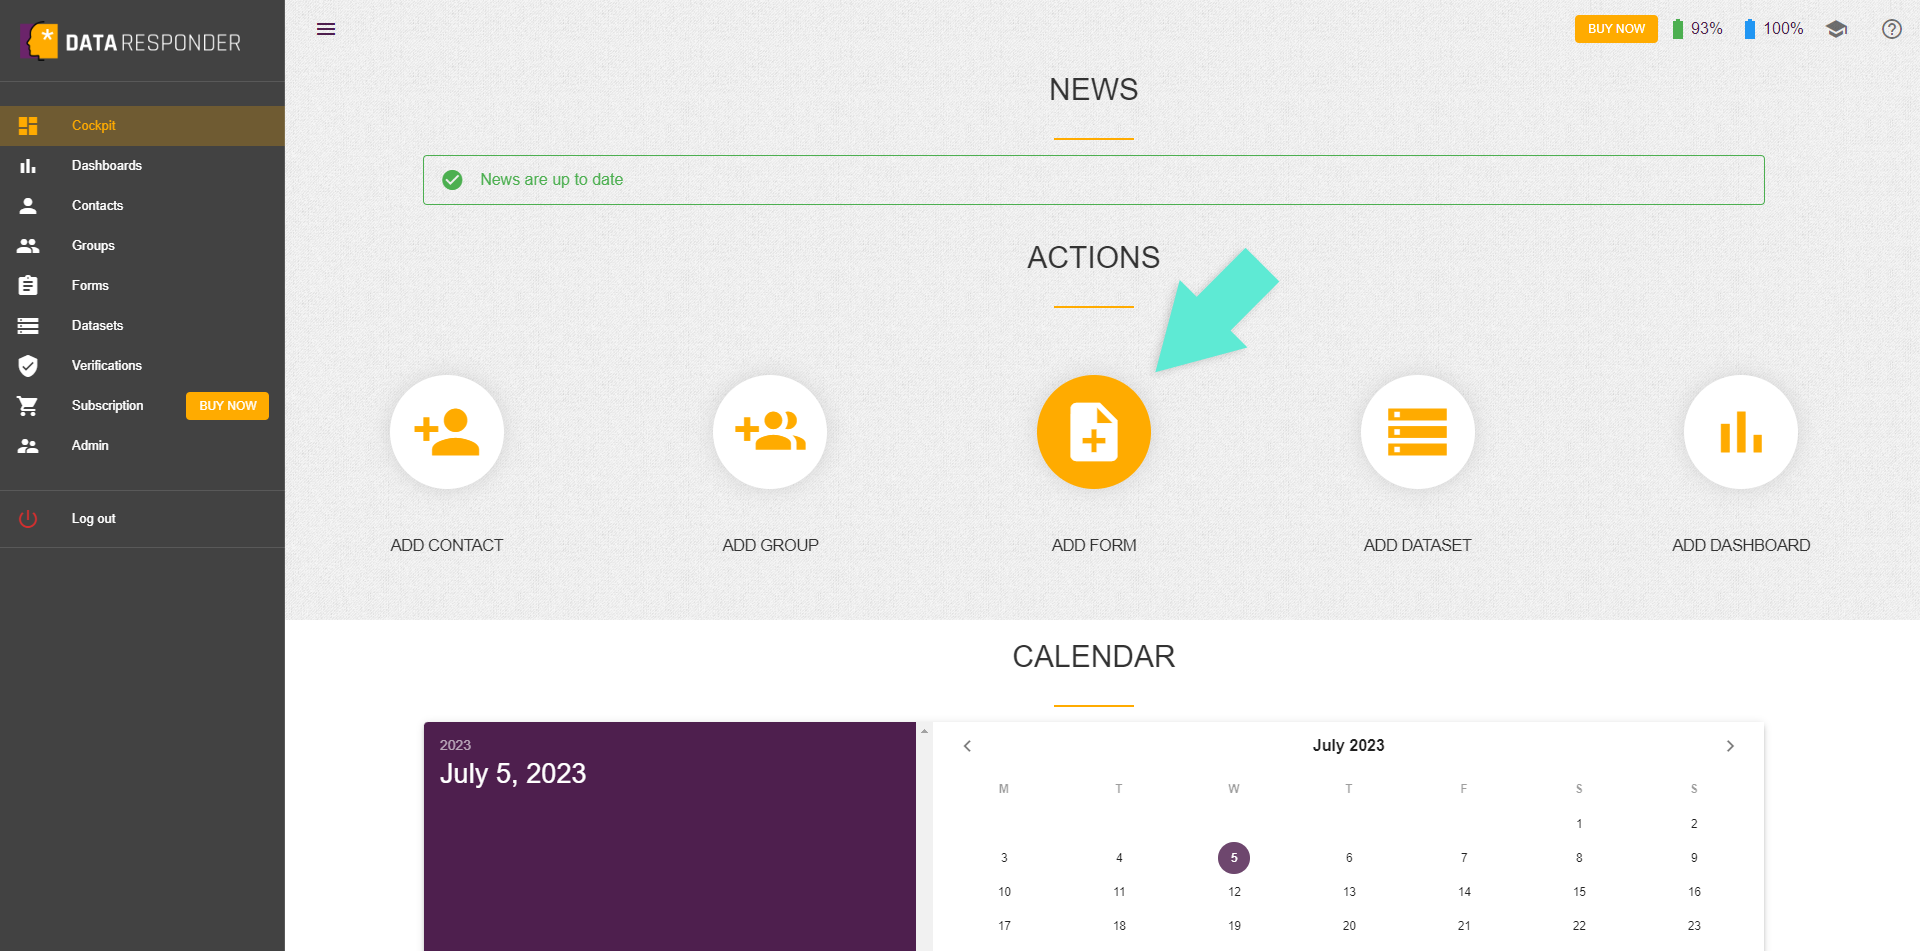Open Contacts in the sidebar
The height and width of the screenshot is (951, 1920).
tap(142, 206)
